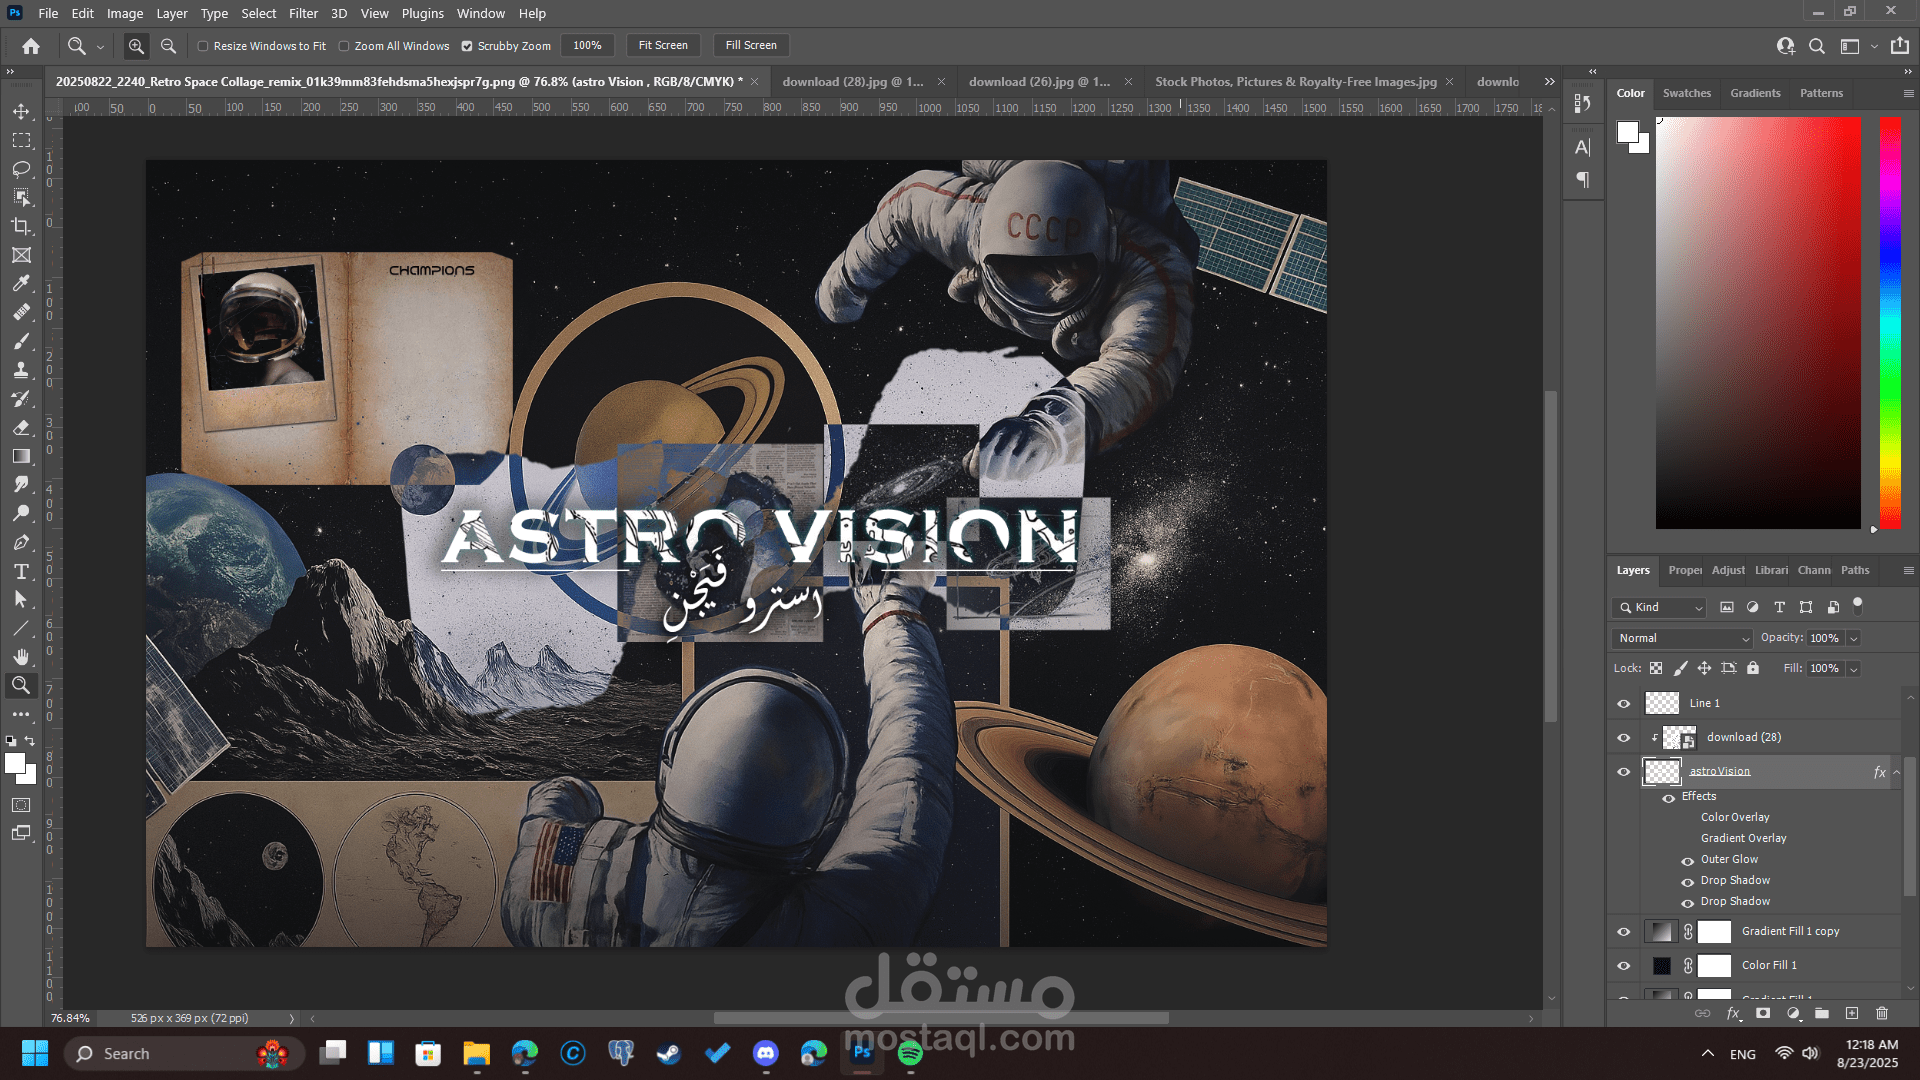Select the Hand tool
The image size is (1920, 1080).
[21, 657]
